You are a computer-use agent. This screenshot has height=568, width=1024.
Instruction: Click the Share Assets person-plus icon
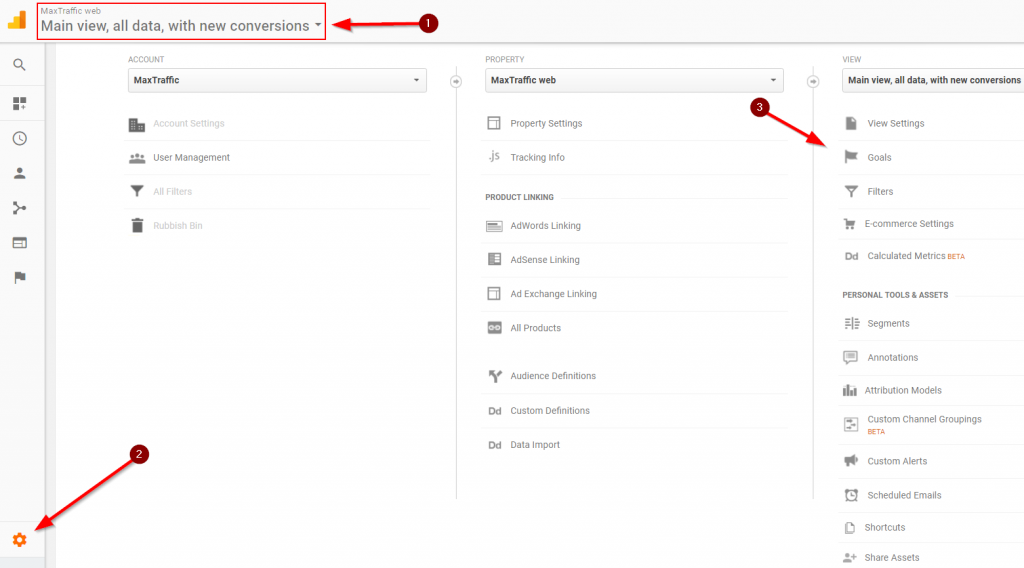pyautogui.click(x=849, y=558)
